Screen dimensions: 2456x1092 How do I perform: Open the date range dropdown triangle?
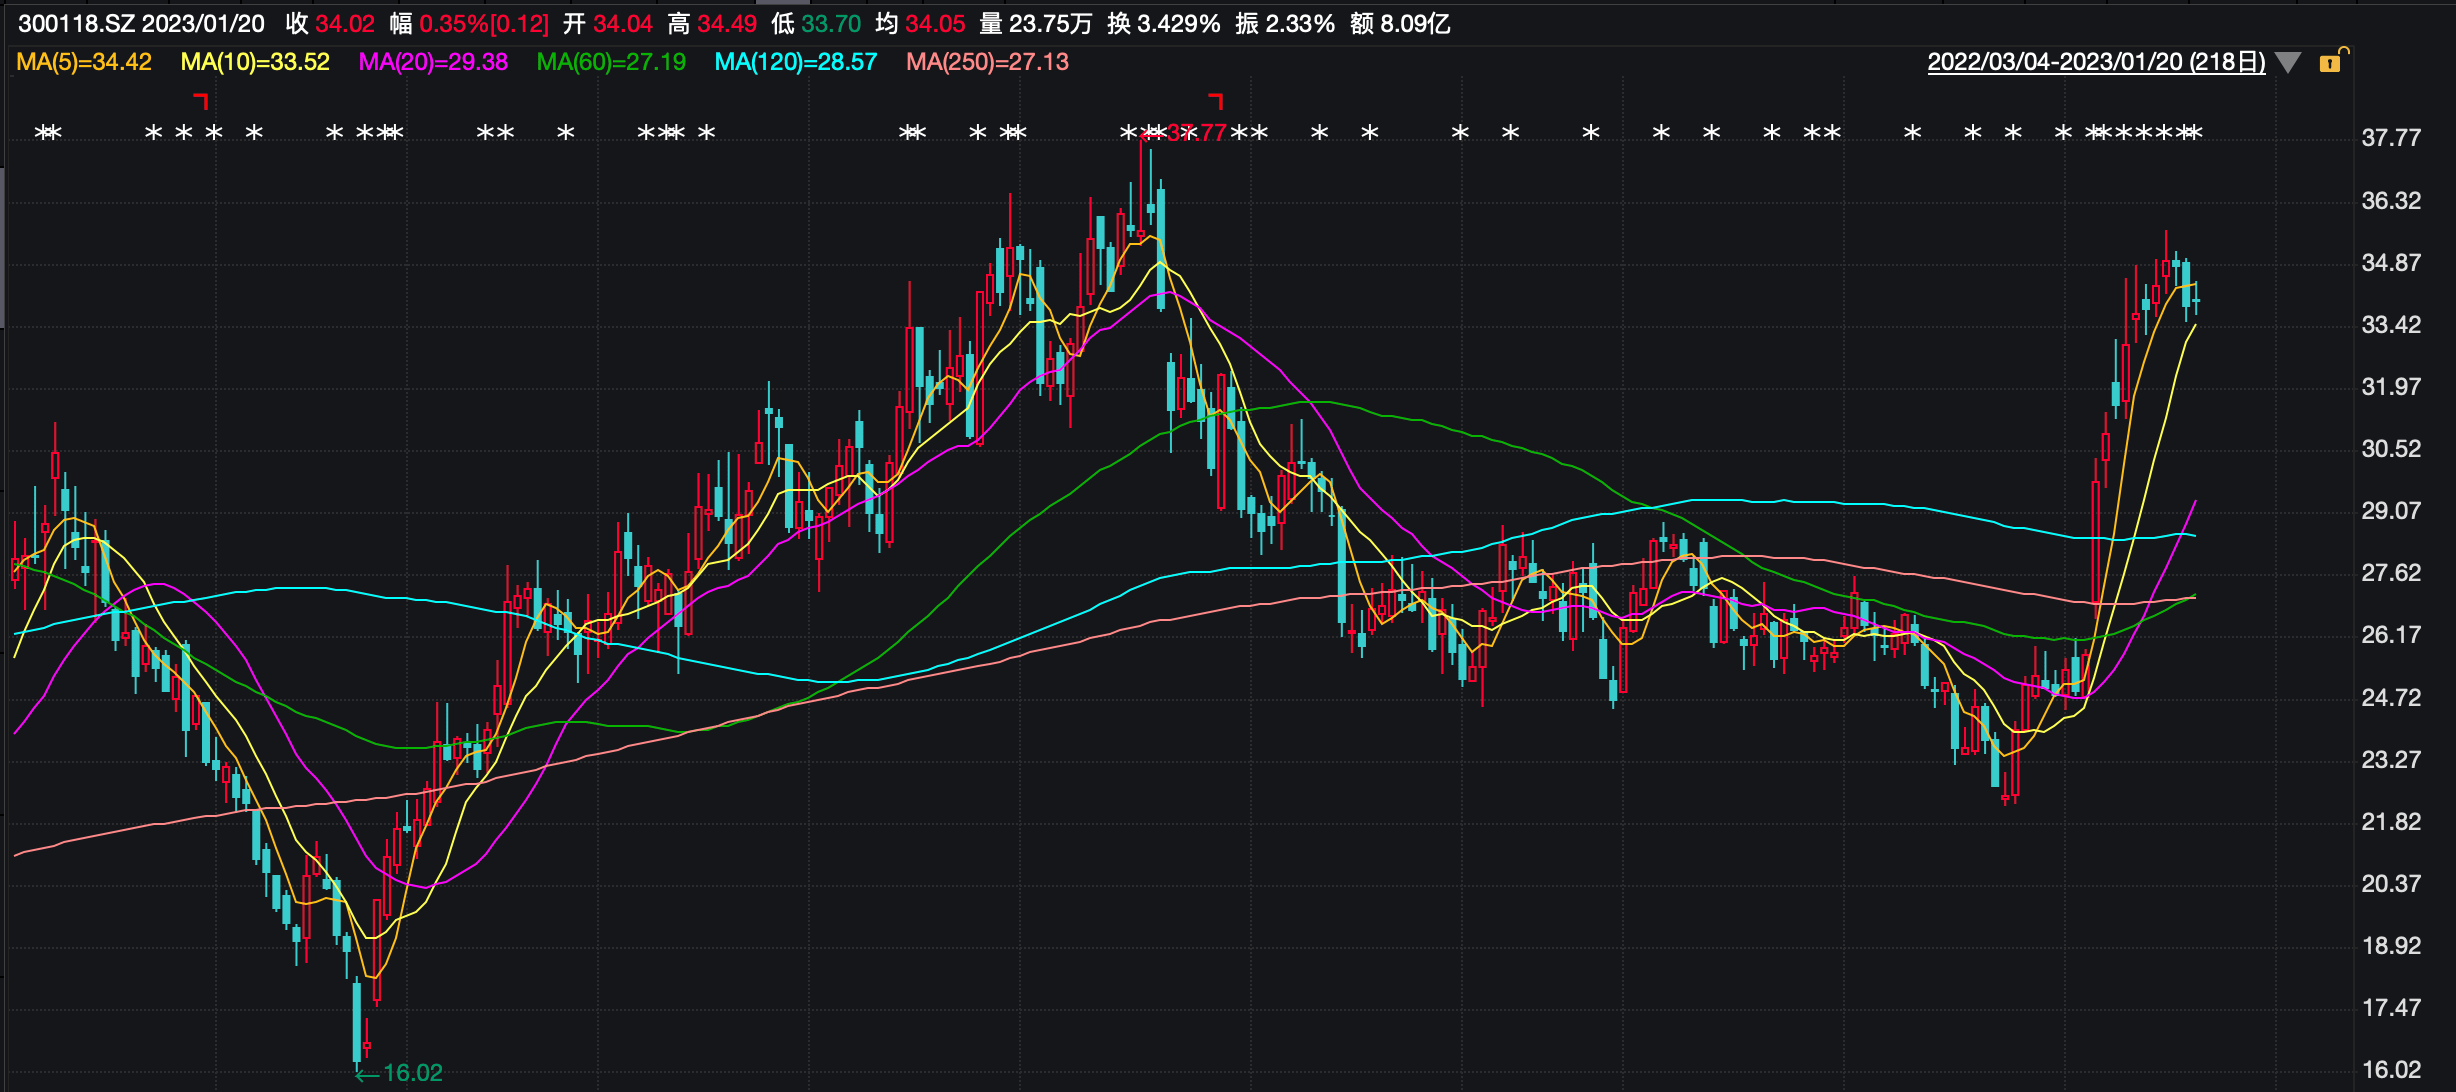point(2288,62)
